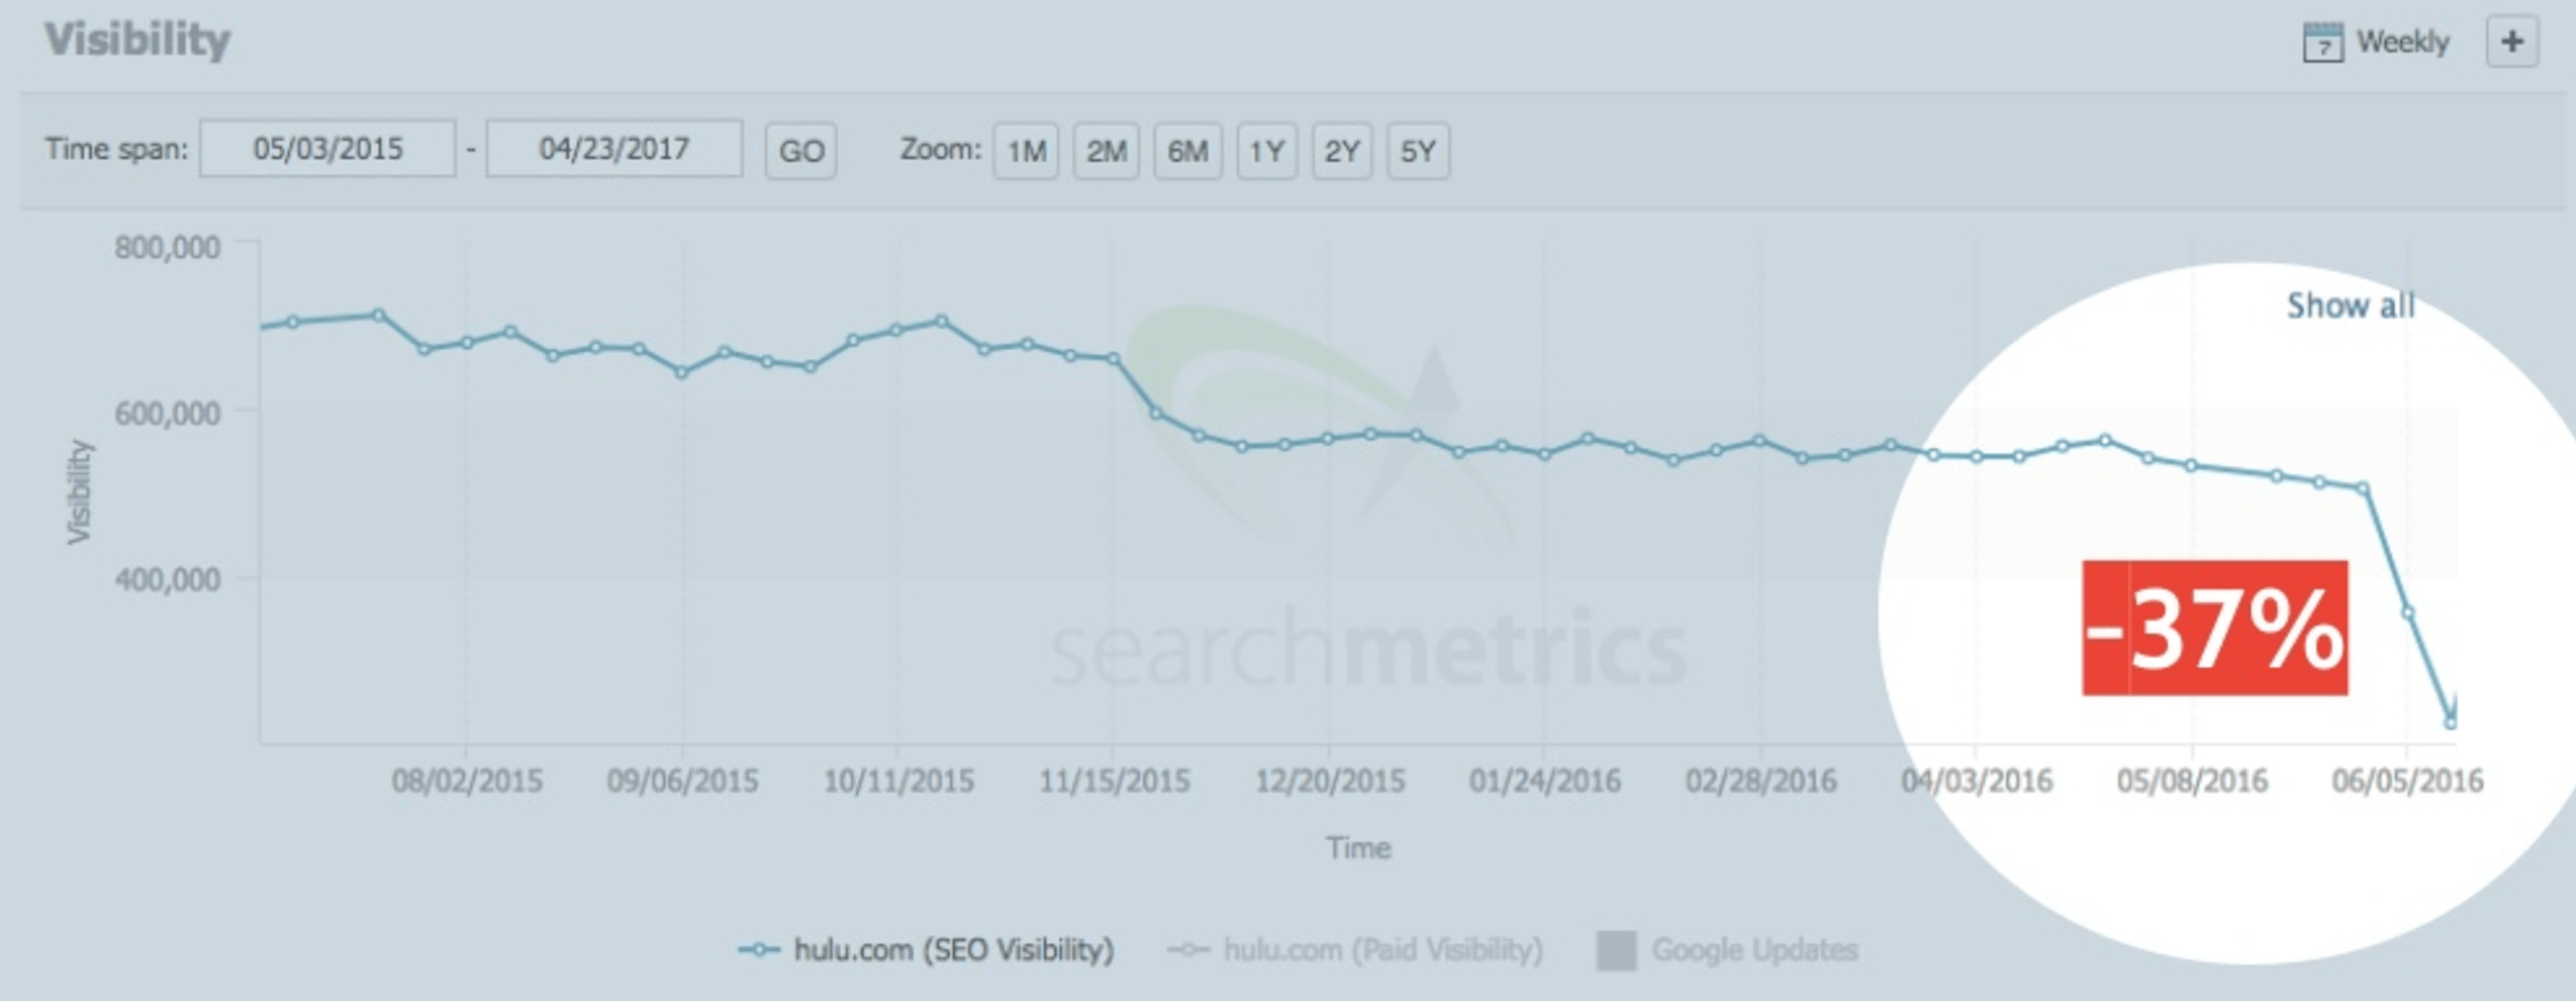The width and height of the screenshot is (2576, 1001).
Task: Toggle hulu.com Paid Visibility series
Action: [1382, 949]
